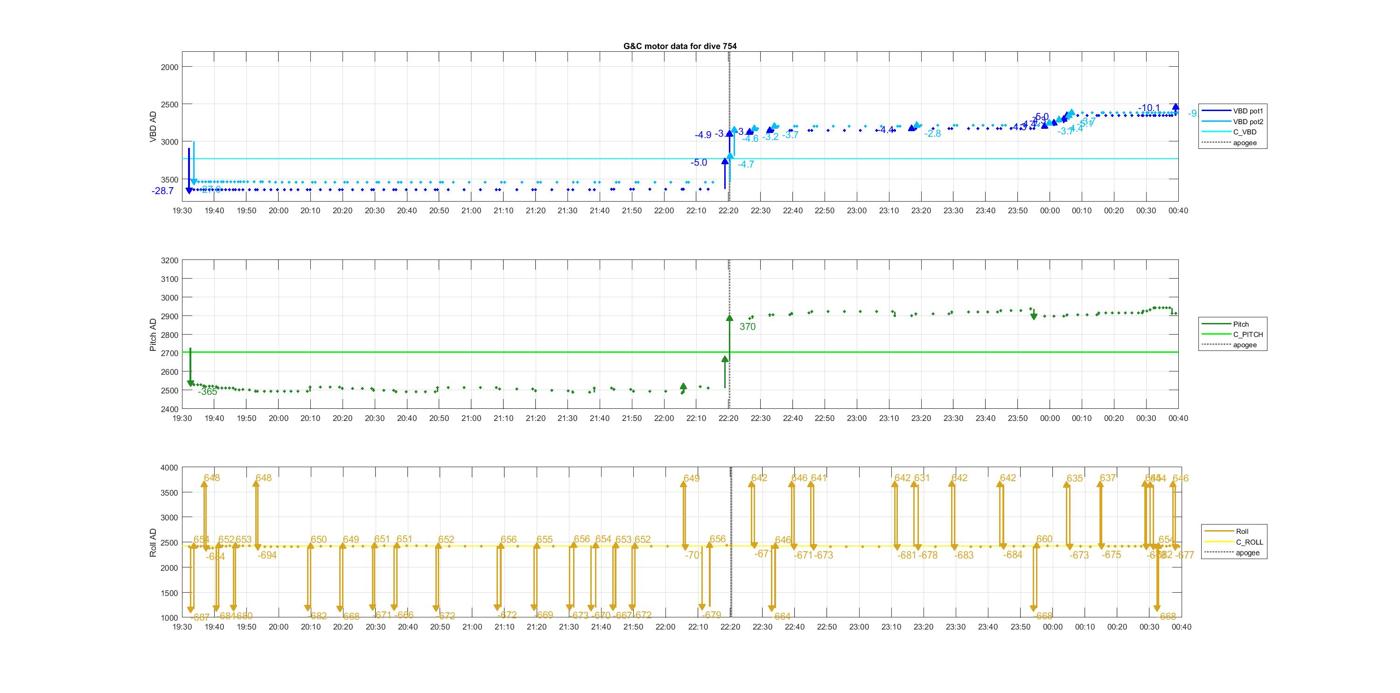Click the -28.7 data label in the VBD plot
Image resolution: width=1400 pixels, height=693 pixels.
click(163, 191)
